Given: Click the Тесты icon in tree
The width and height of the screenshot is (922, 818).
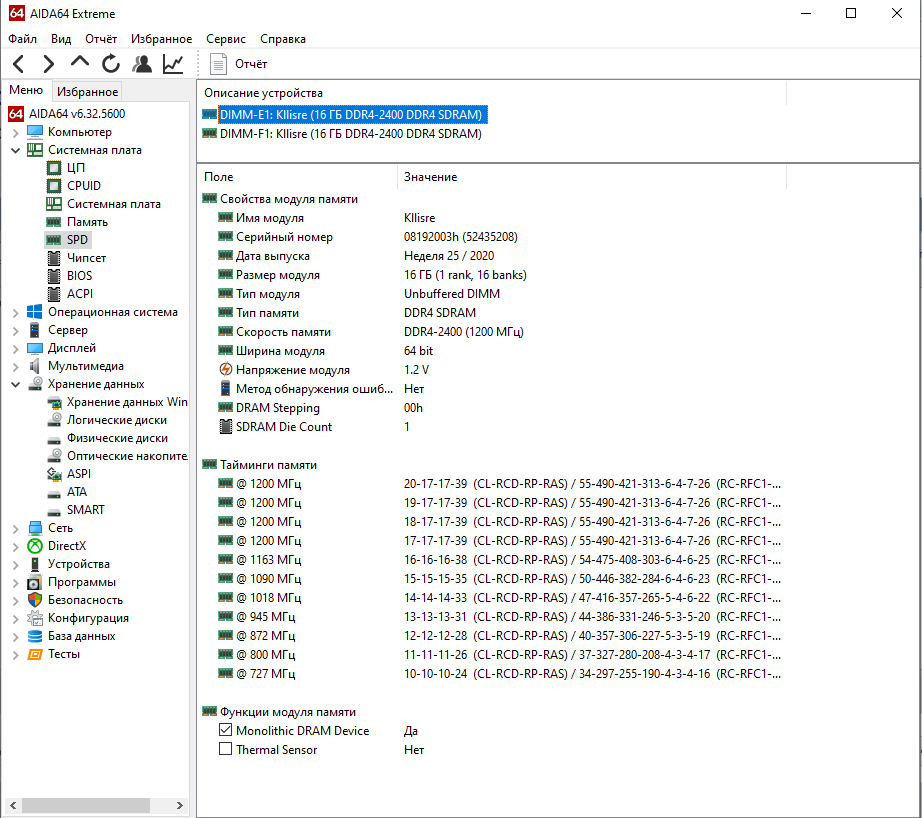Looking at the screenshot, I should [x=35, y=654].
